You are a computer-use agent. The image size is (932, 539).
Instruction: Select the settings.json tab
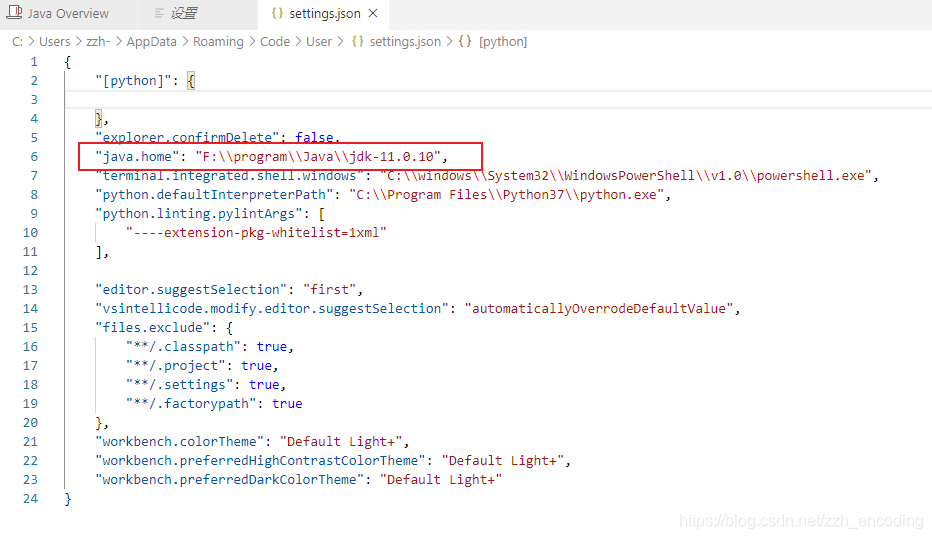(324, 14)
